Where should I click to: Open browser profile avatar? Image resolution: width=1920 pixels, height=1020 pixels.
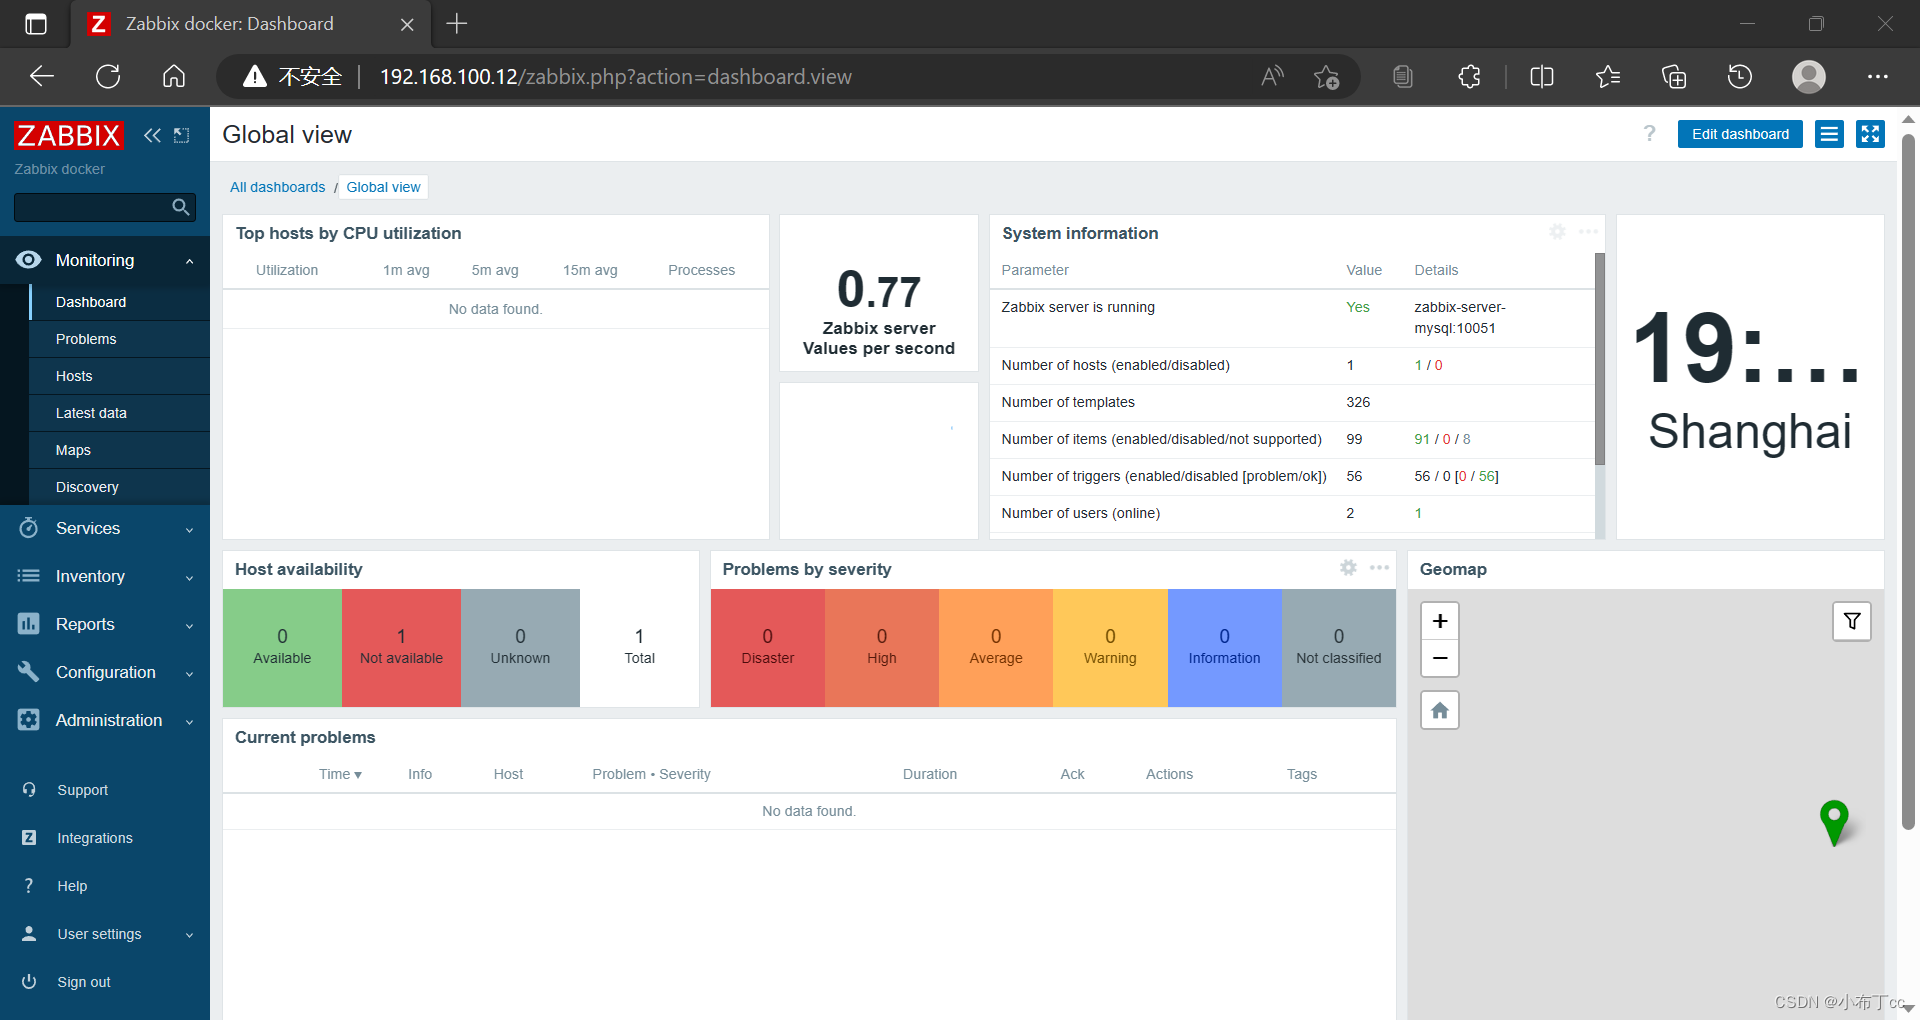pos(1808,77)
